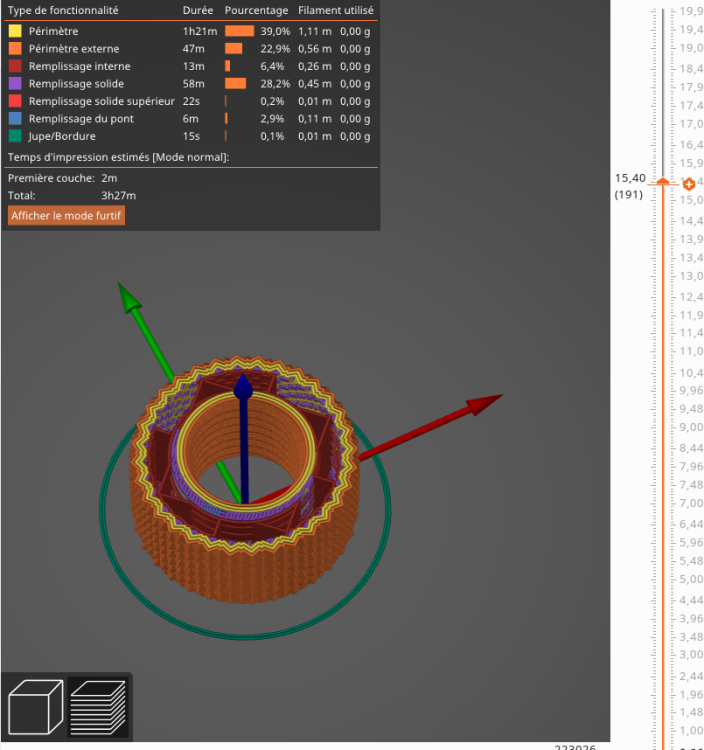Toggle the Remplissage solide purple swatch
The width and height of the screenshot is (704, 750).
15,84
